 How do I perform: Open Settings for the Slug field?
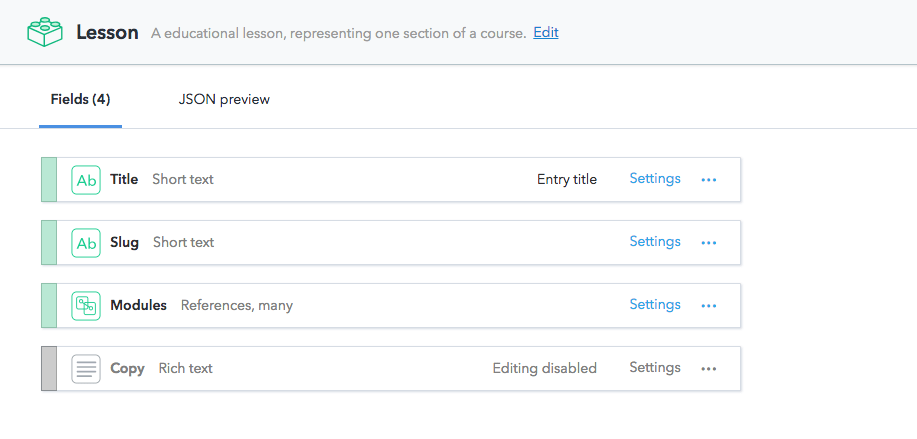coord(655,242)
